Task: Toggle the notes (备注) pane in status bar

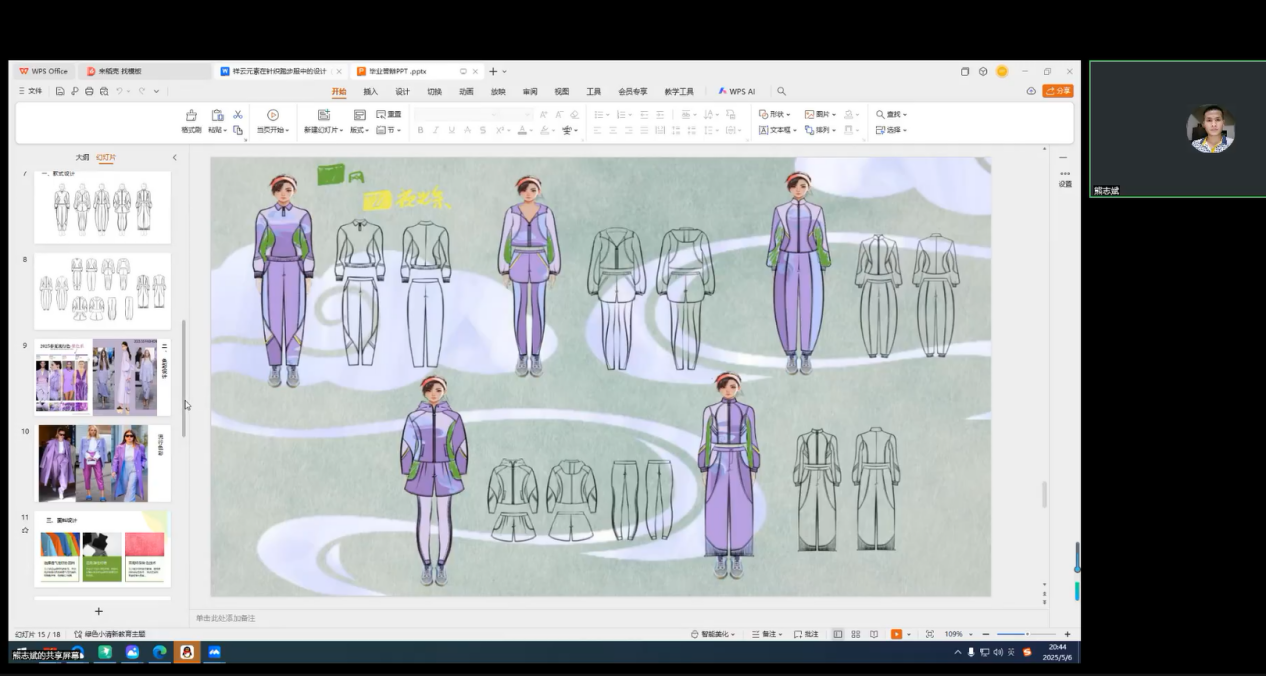Action: click(x=765, y=634)
